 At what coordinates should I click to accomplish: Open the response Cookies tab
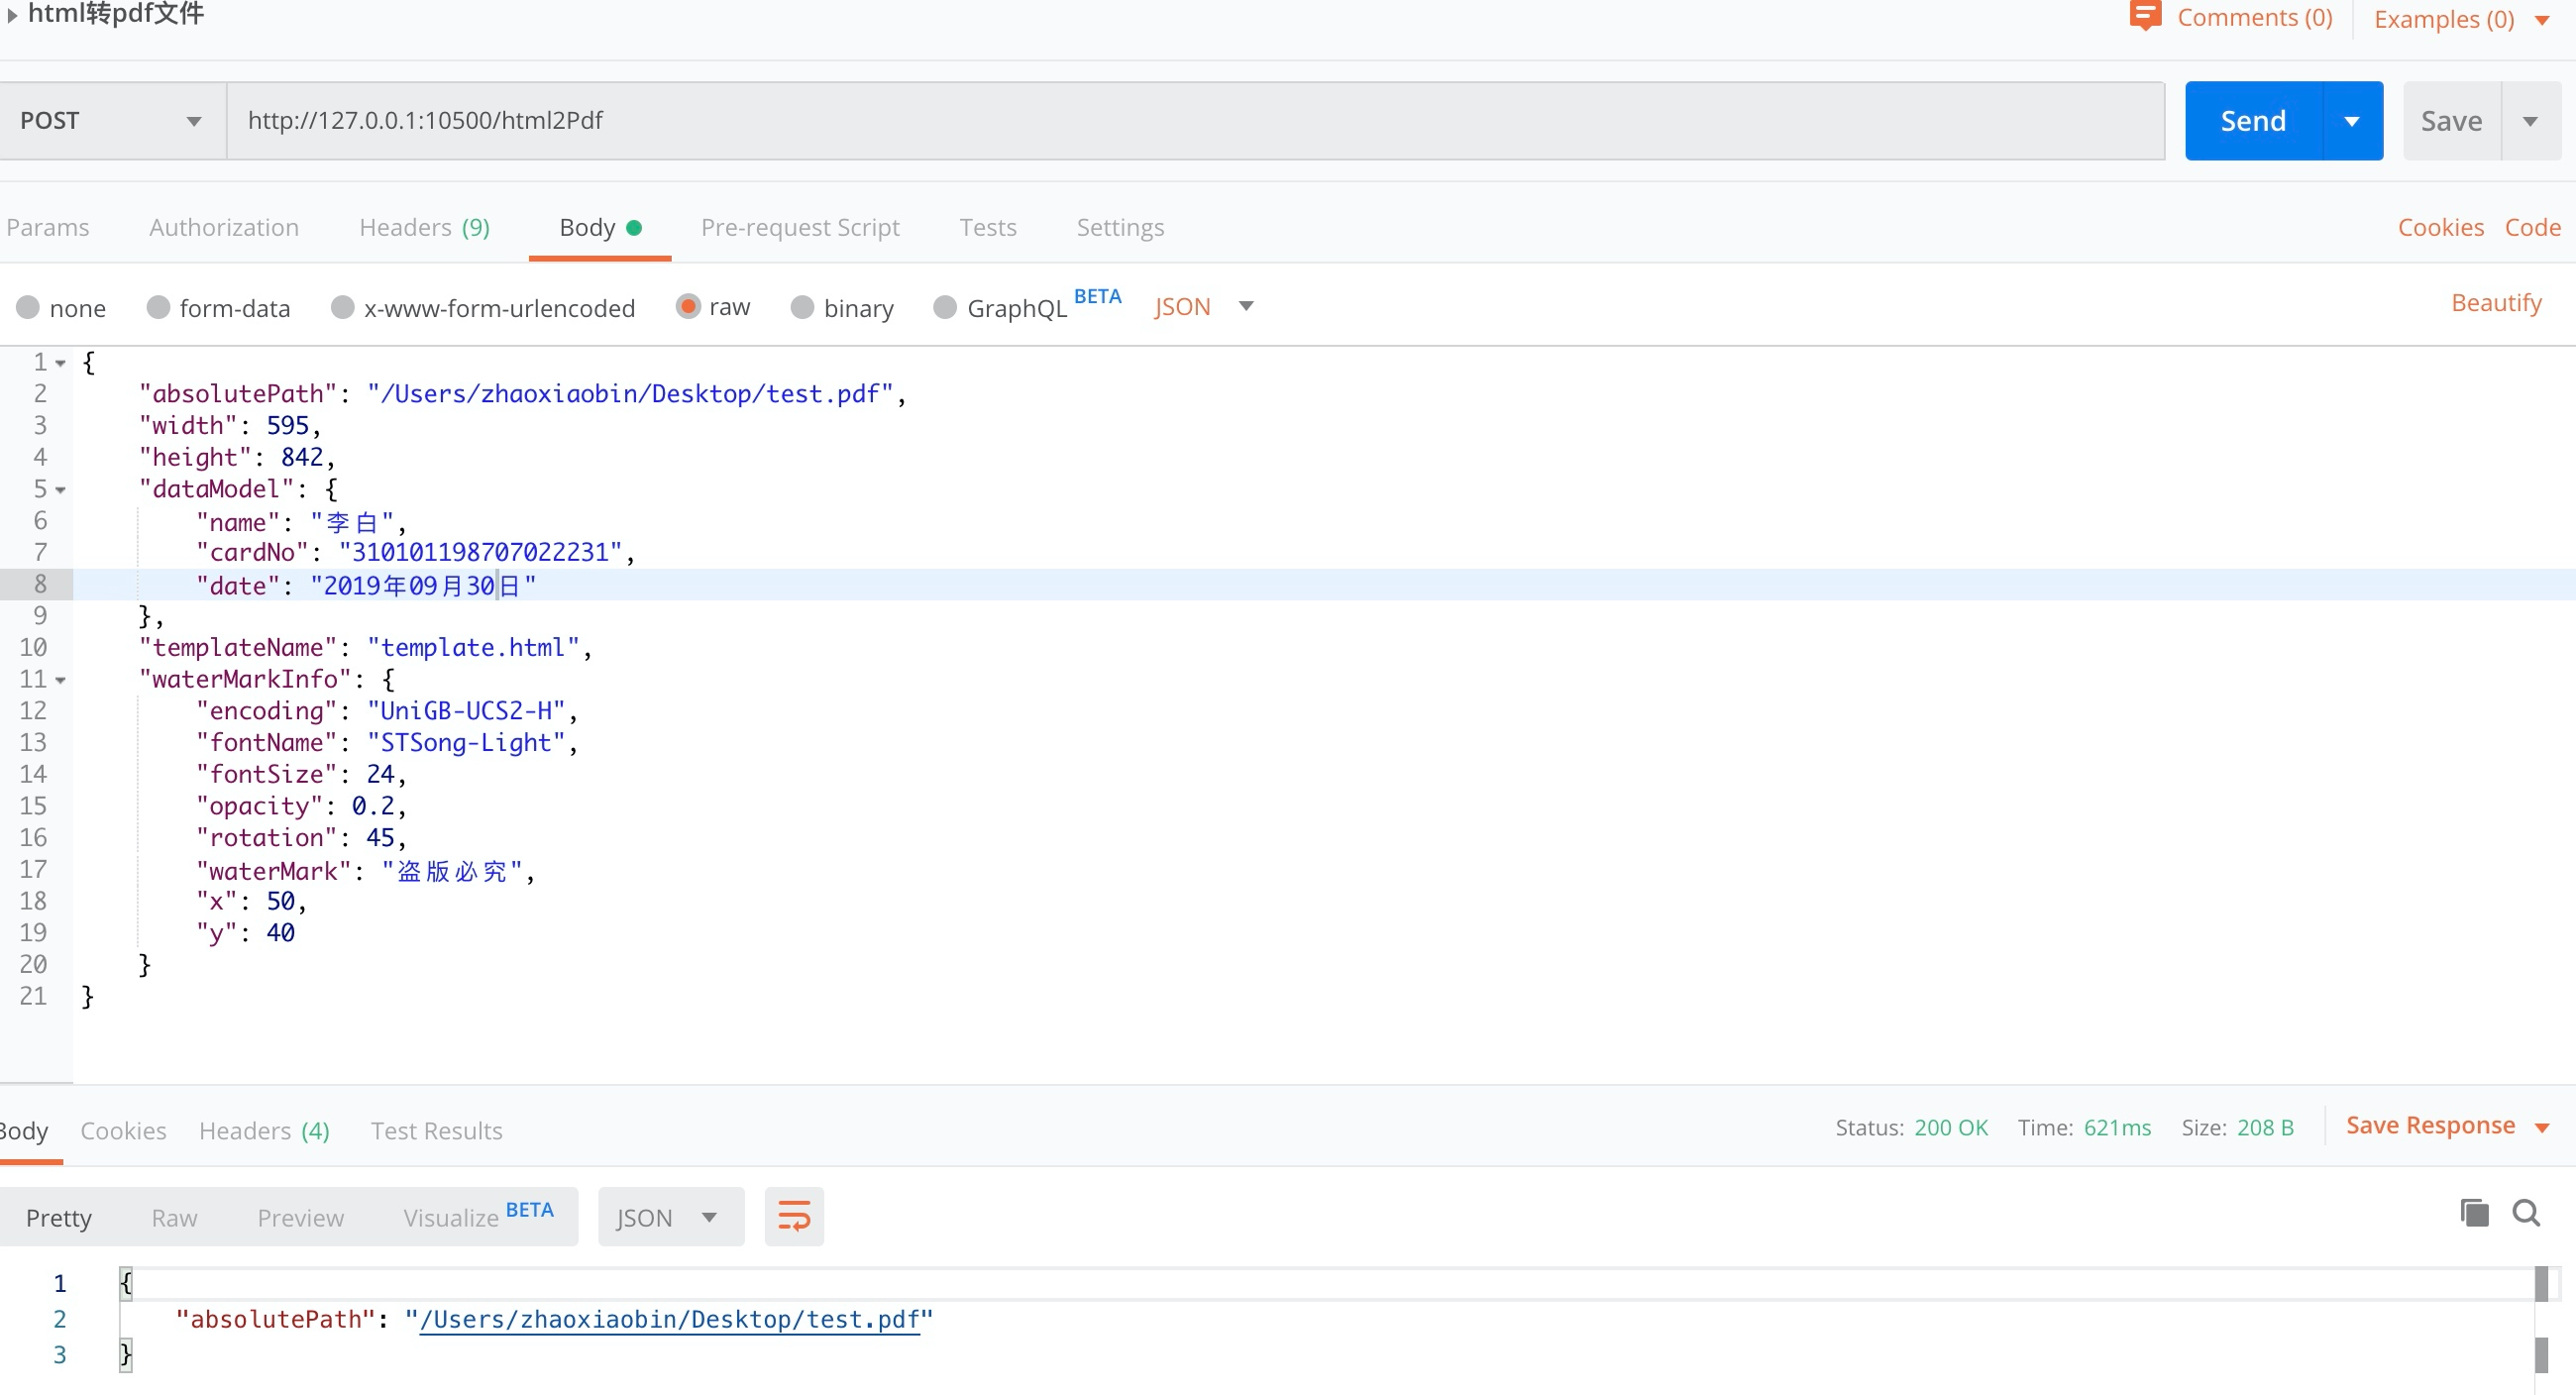[x=123, y=1130]
